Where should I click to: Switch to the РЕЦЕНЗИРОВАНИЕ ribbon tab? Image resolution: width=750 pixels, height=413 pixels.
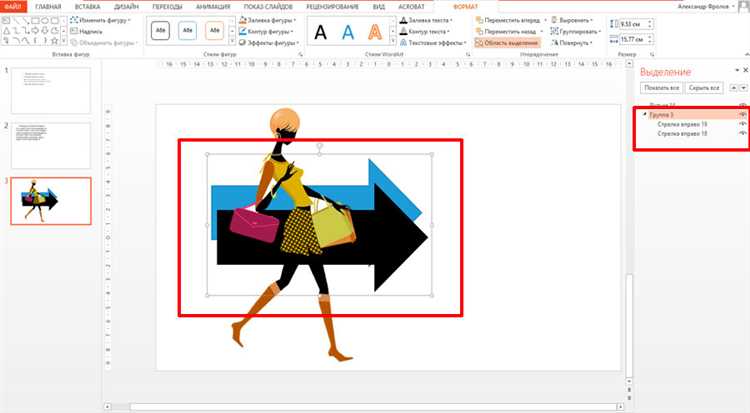(x=332, y=7)
